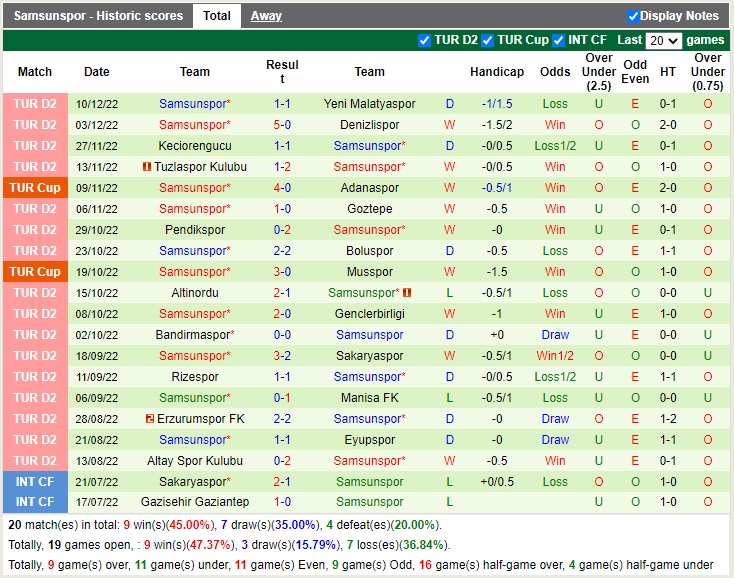Click the 4-0 score against Adanaspor
This screenshot has width=734, height=578.
click(x=282, y=188)
